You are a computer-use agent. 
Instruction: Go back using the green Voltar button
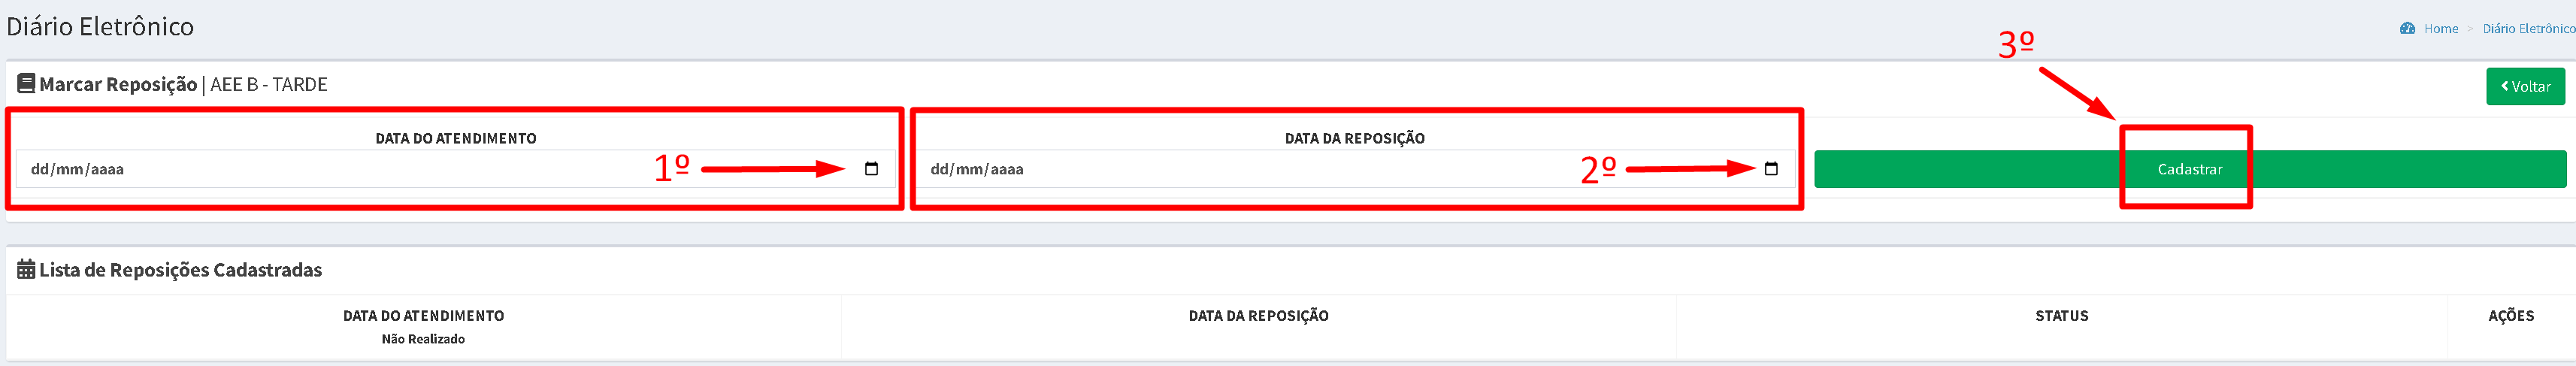pos(2526,86)
